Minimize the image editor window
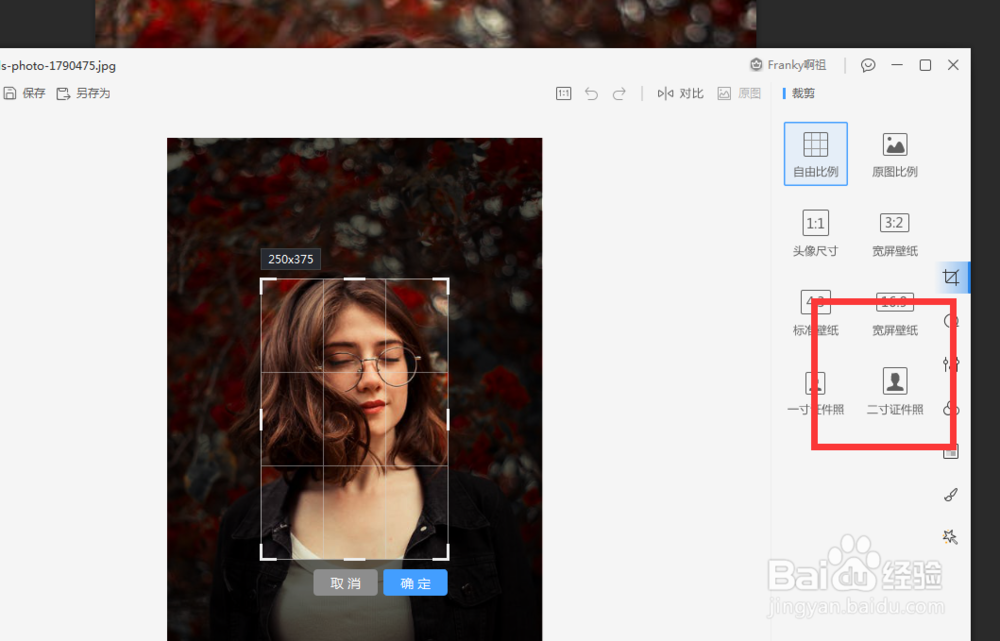This screenshot has width=1000, height=641. pos(897,65)
